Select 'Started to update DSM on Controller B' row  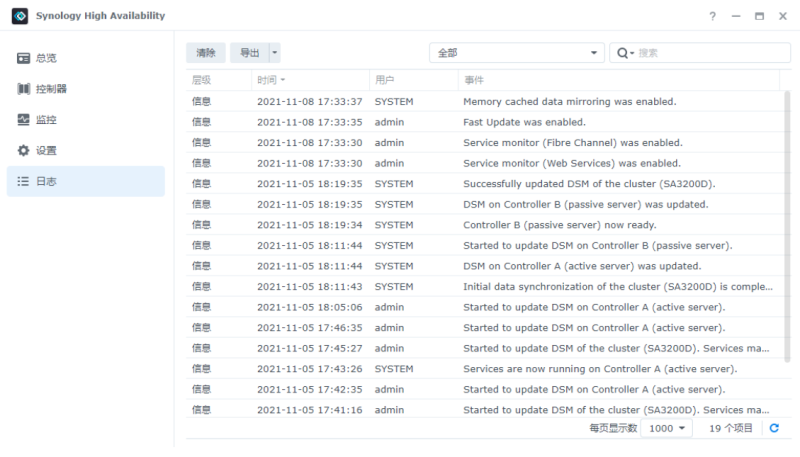coord(485,245)
